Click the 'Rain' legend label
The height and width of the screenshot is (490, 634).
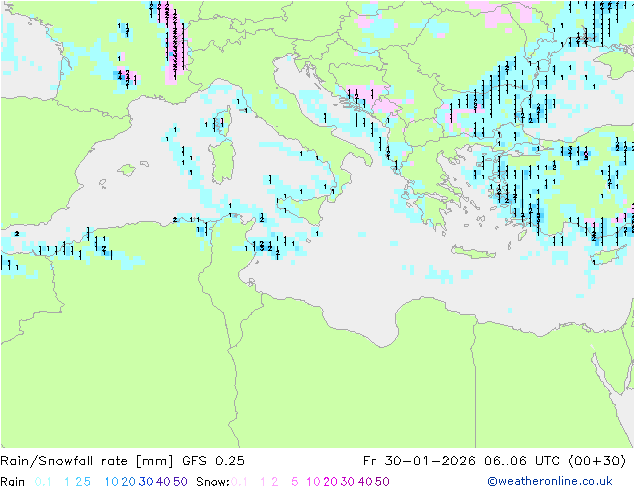point(13,482)
